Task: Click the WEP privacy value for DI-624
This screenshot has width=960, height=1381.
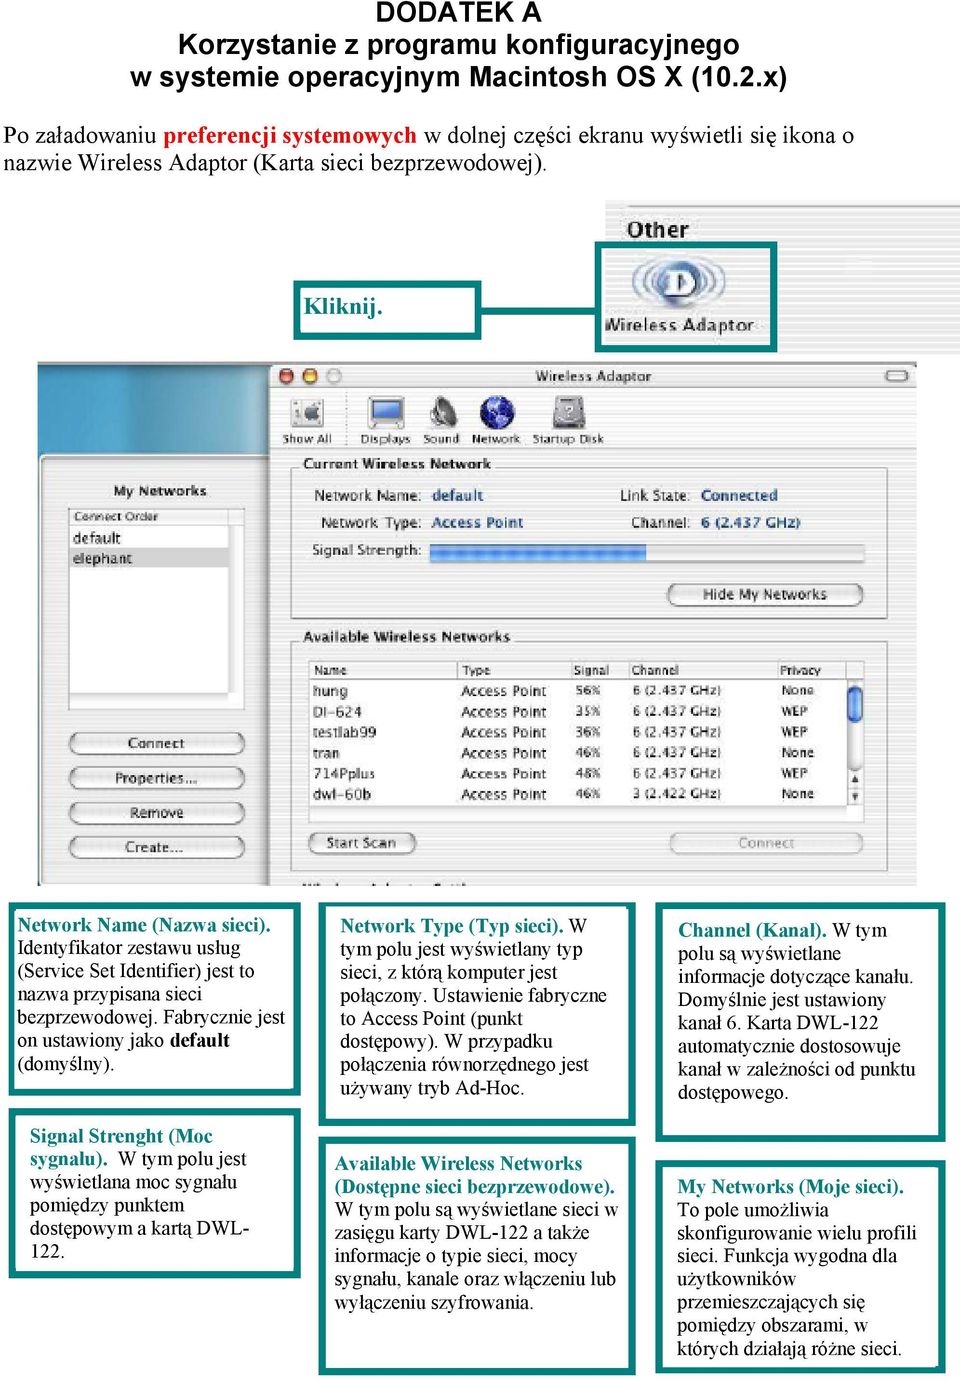Action: (x=794, y=712)
